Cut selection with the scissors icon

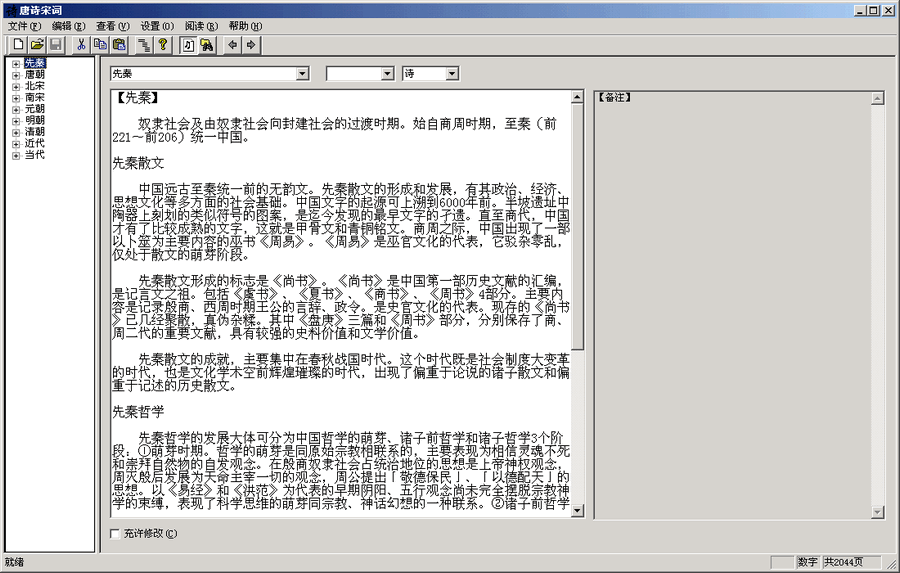[82, 45]
